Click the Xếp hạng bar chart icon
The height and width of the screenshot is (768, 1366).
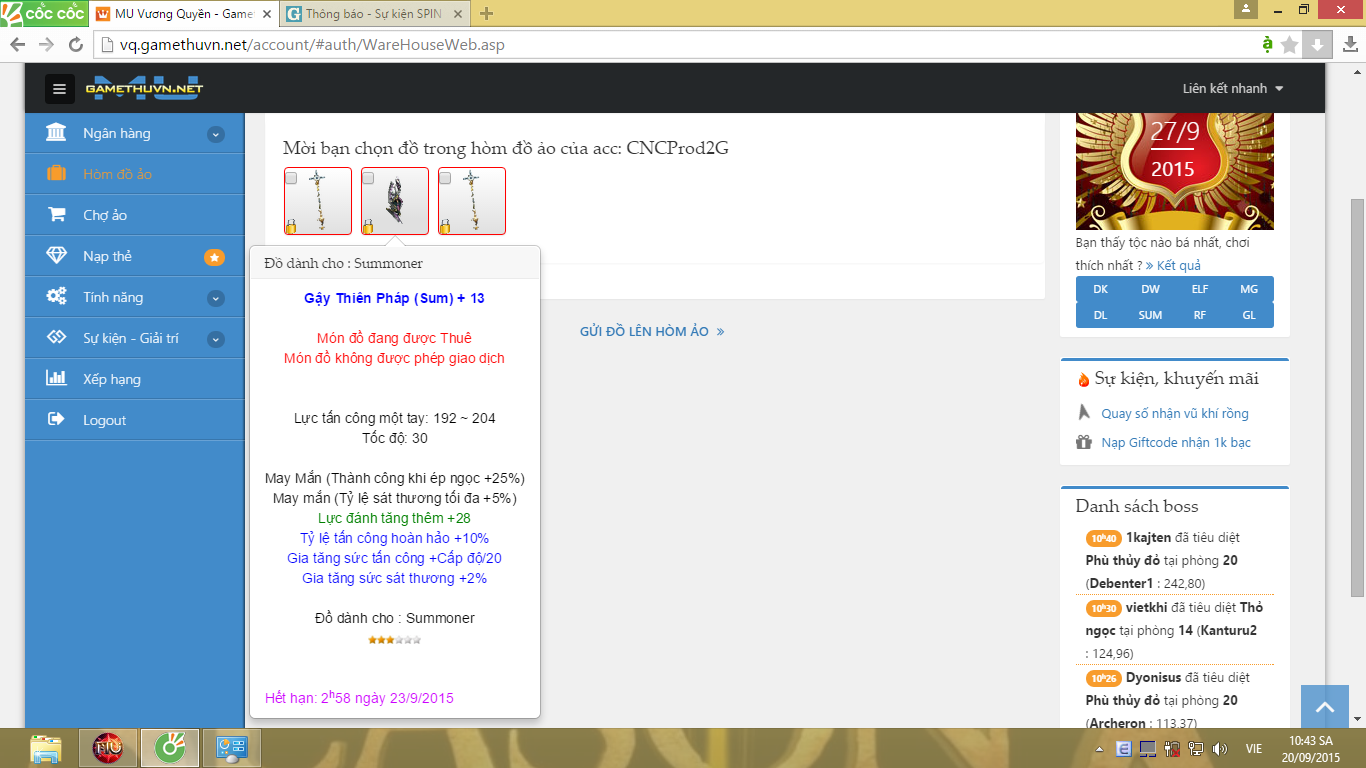click(x=57, y=379)
